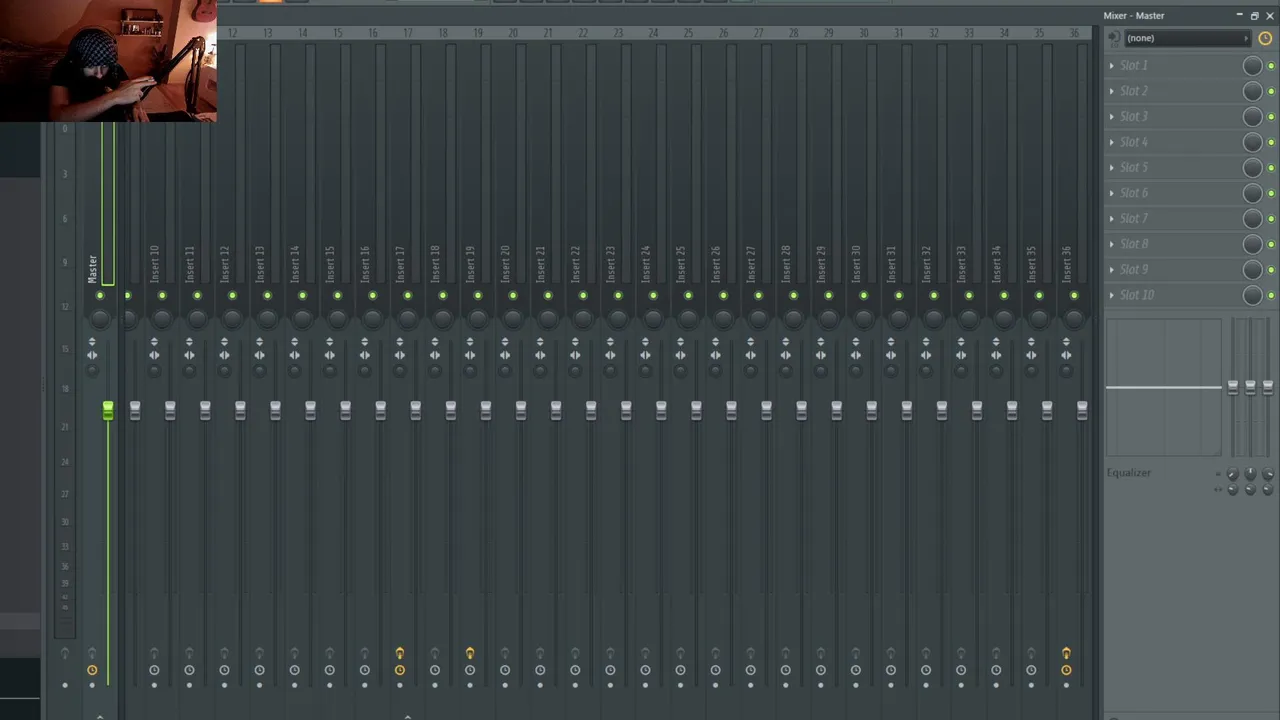Click the Slot 2 label text

[x=1133, y=91]
